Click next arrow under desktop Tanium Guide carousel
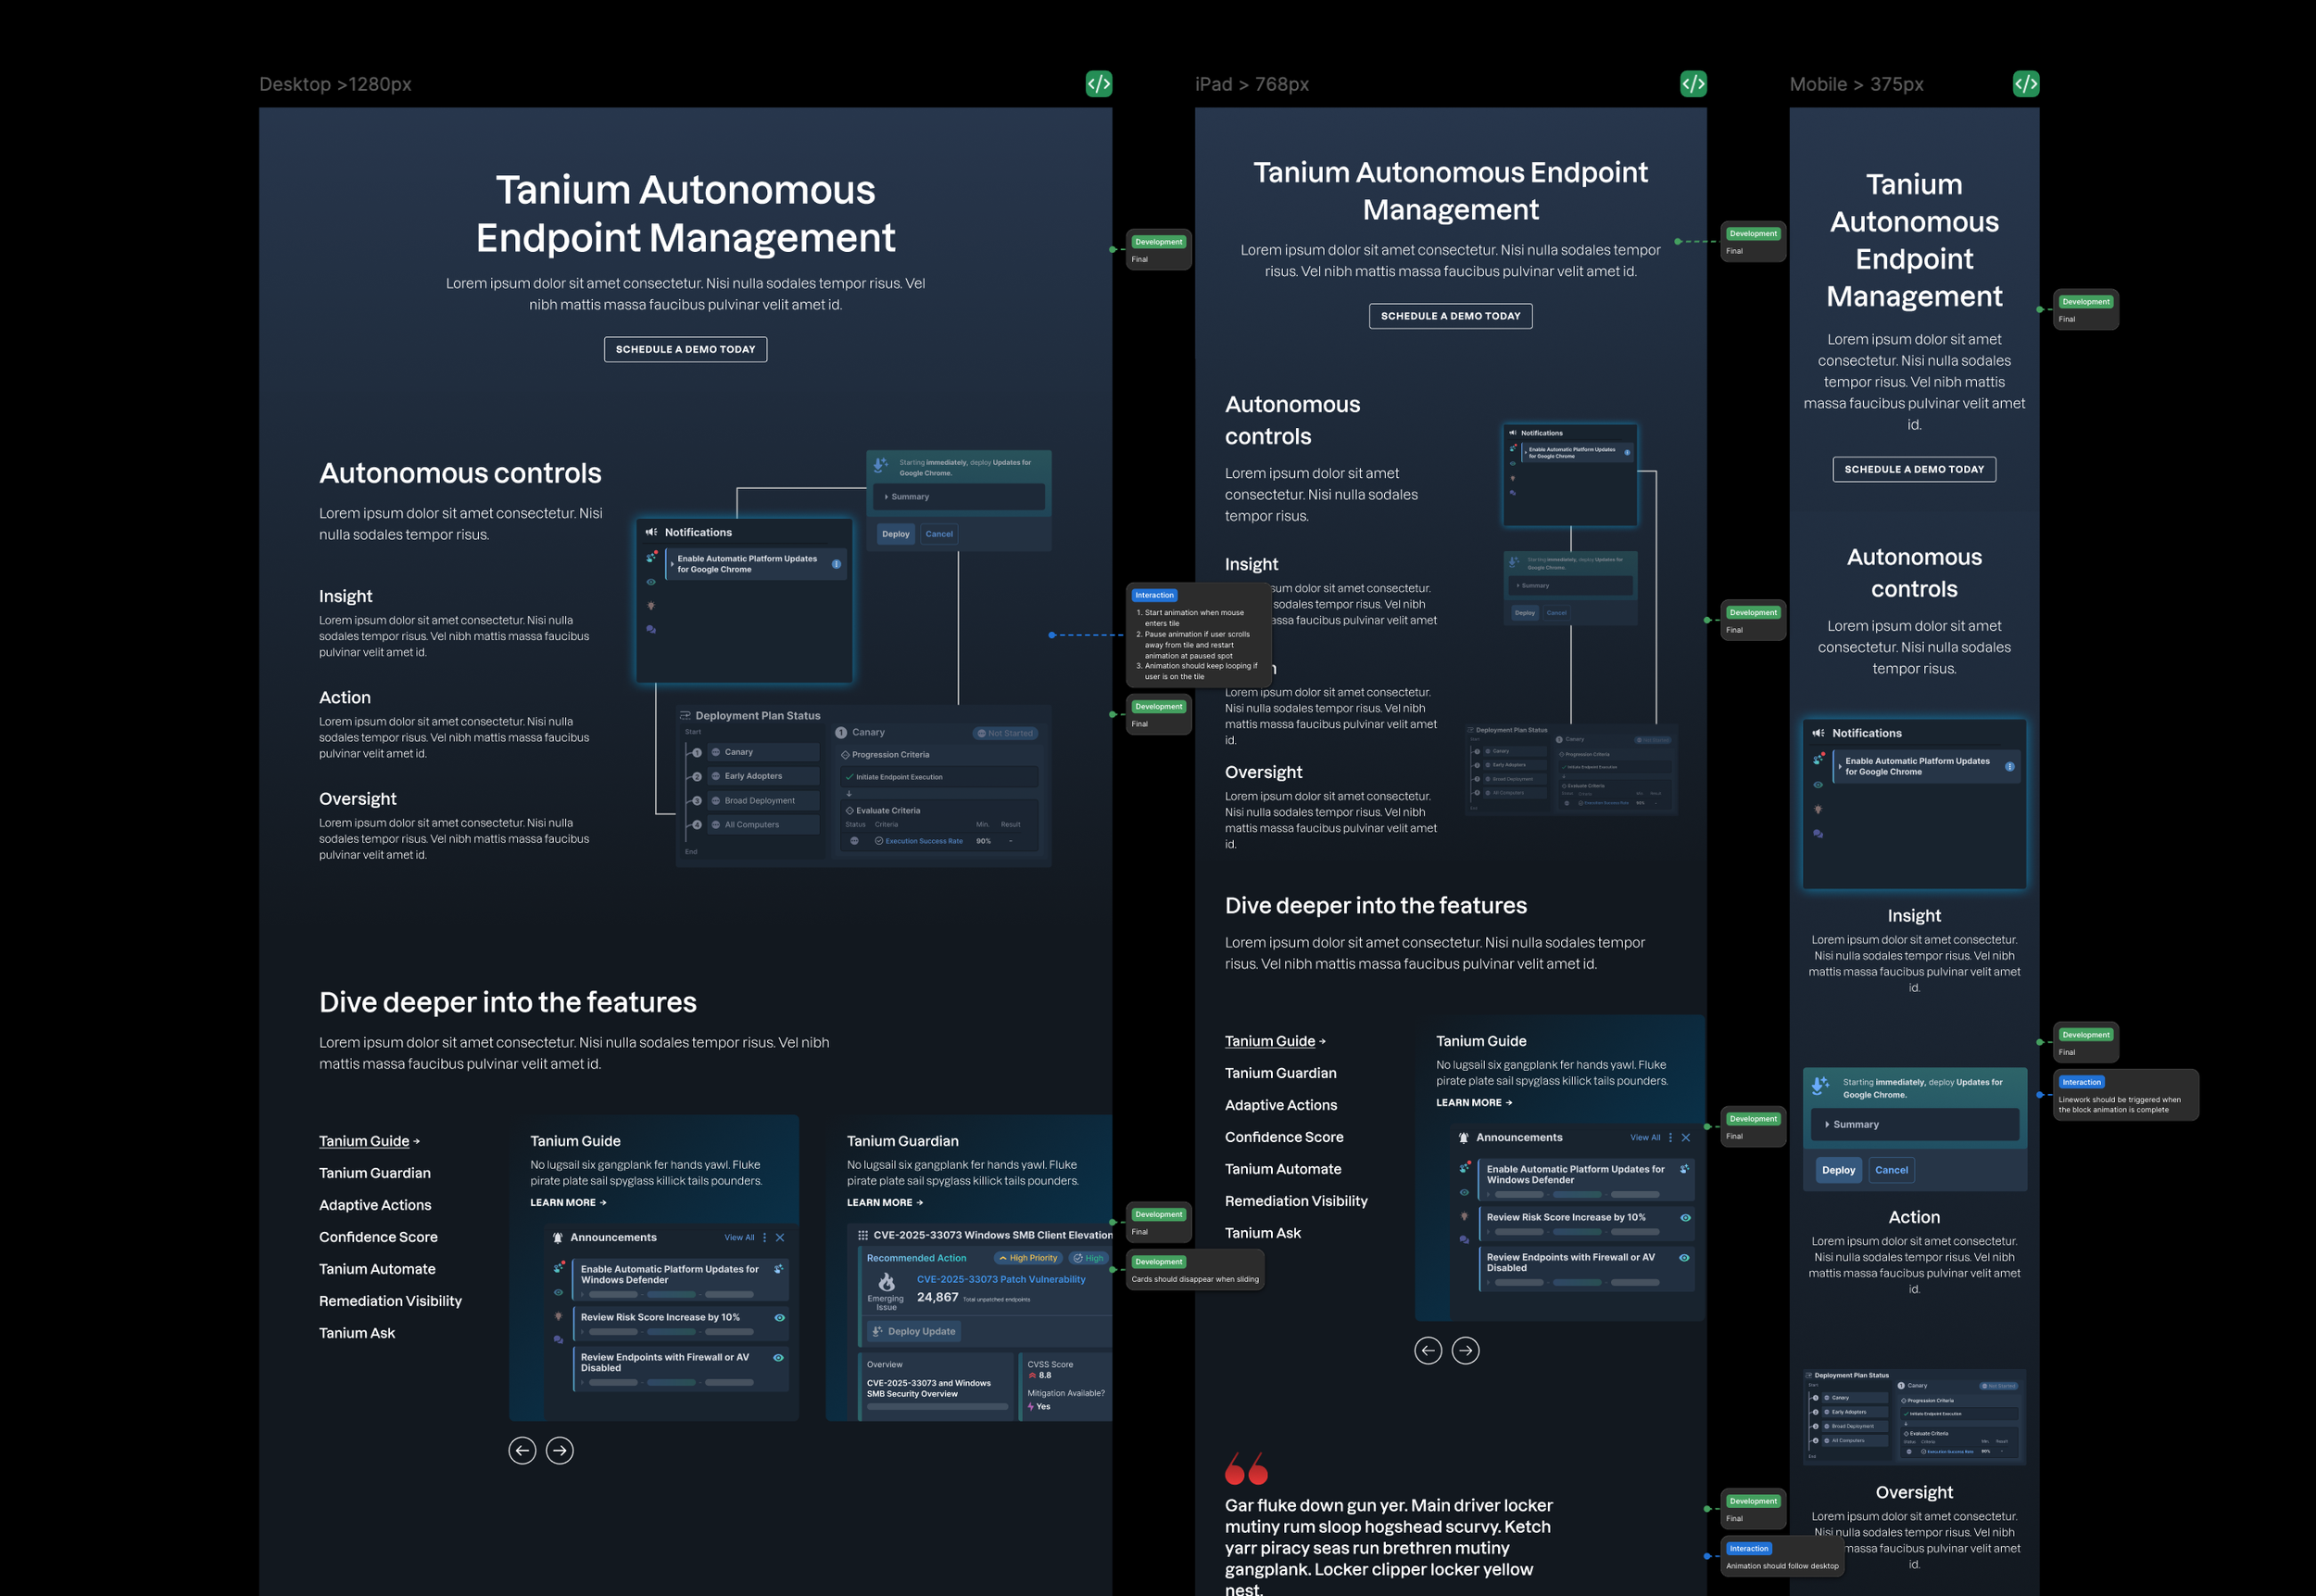Viewport: 2316px width, 1596px height. click(559, 1450)
